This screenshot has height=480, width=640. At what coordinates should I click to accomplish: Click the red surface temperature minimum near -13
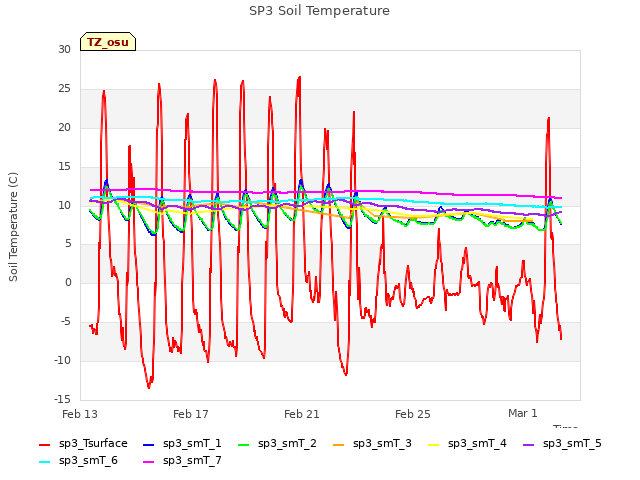[149, 386]
